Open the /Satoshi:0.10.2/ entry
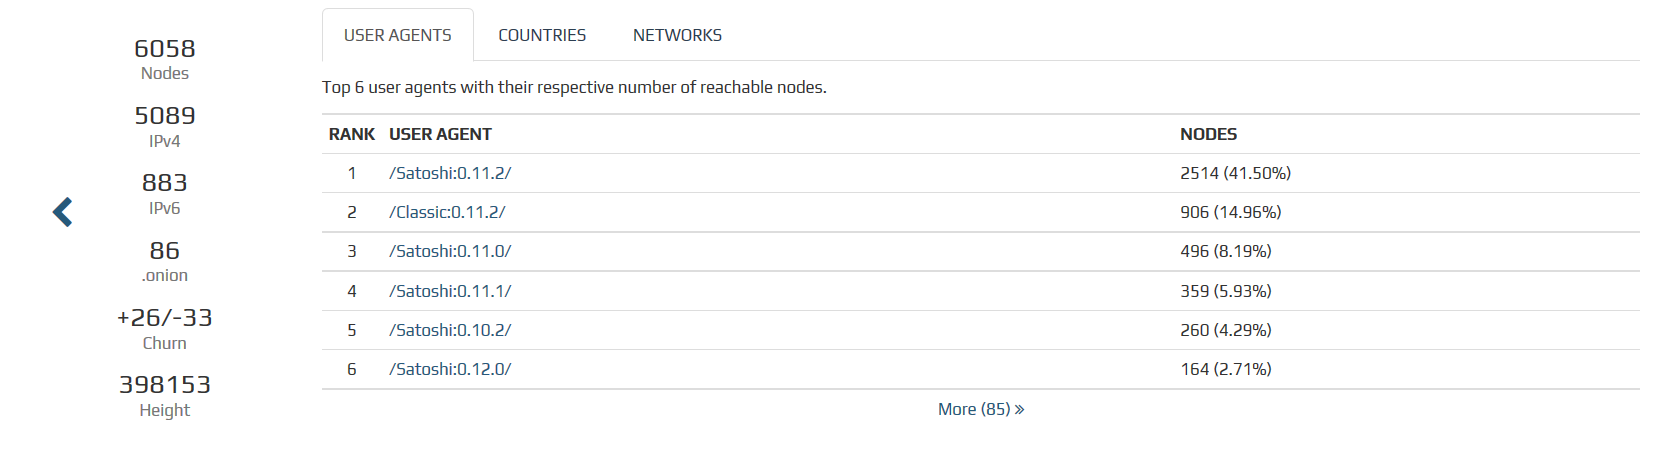This screenshot has width=1660, height=453. click(x=450, y=330)
